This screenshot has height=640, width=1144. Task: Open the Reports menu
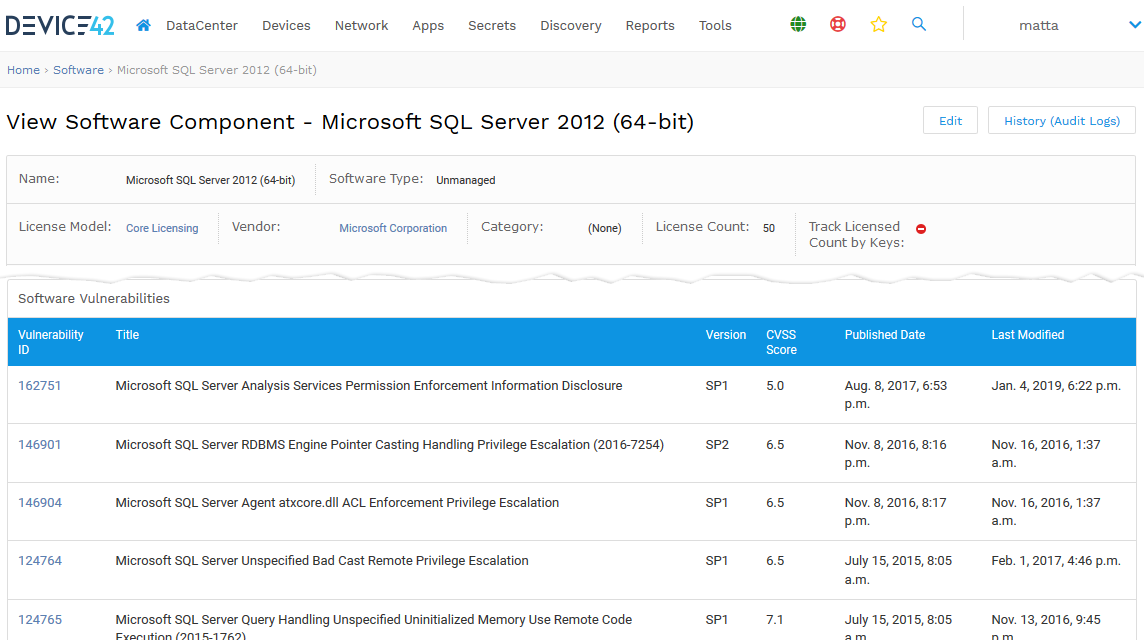649,26
